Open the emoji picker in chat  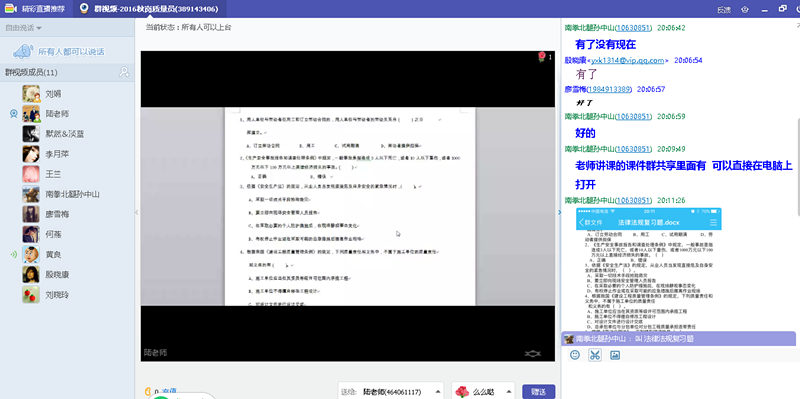point(575,355)
